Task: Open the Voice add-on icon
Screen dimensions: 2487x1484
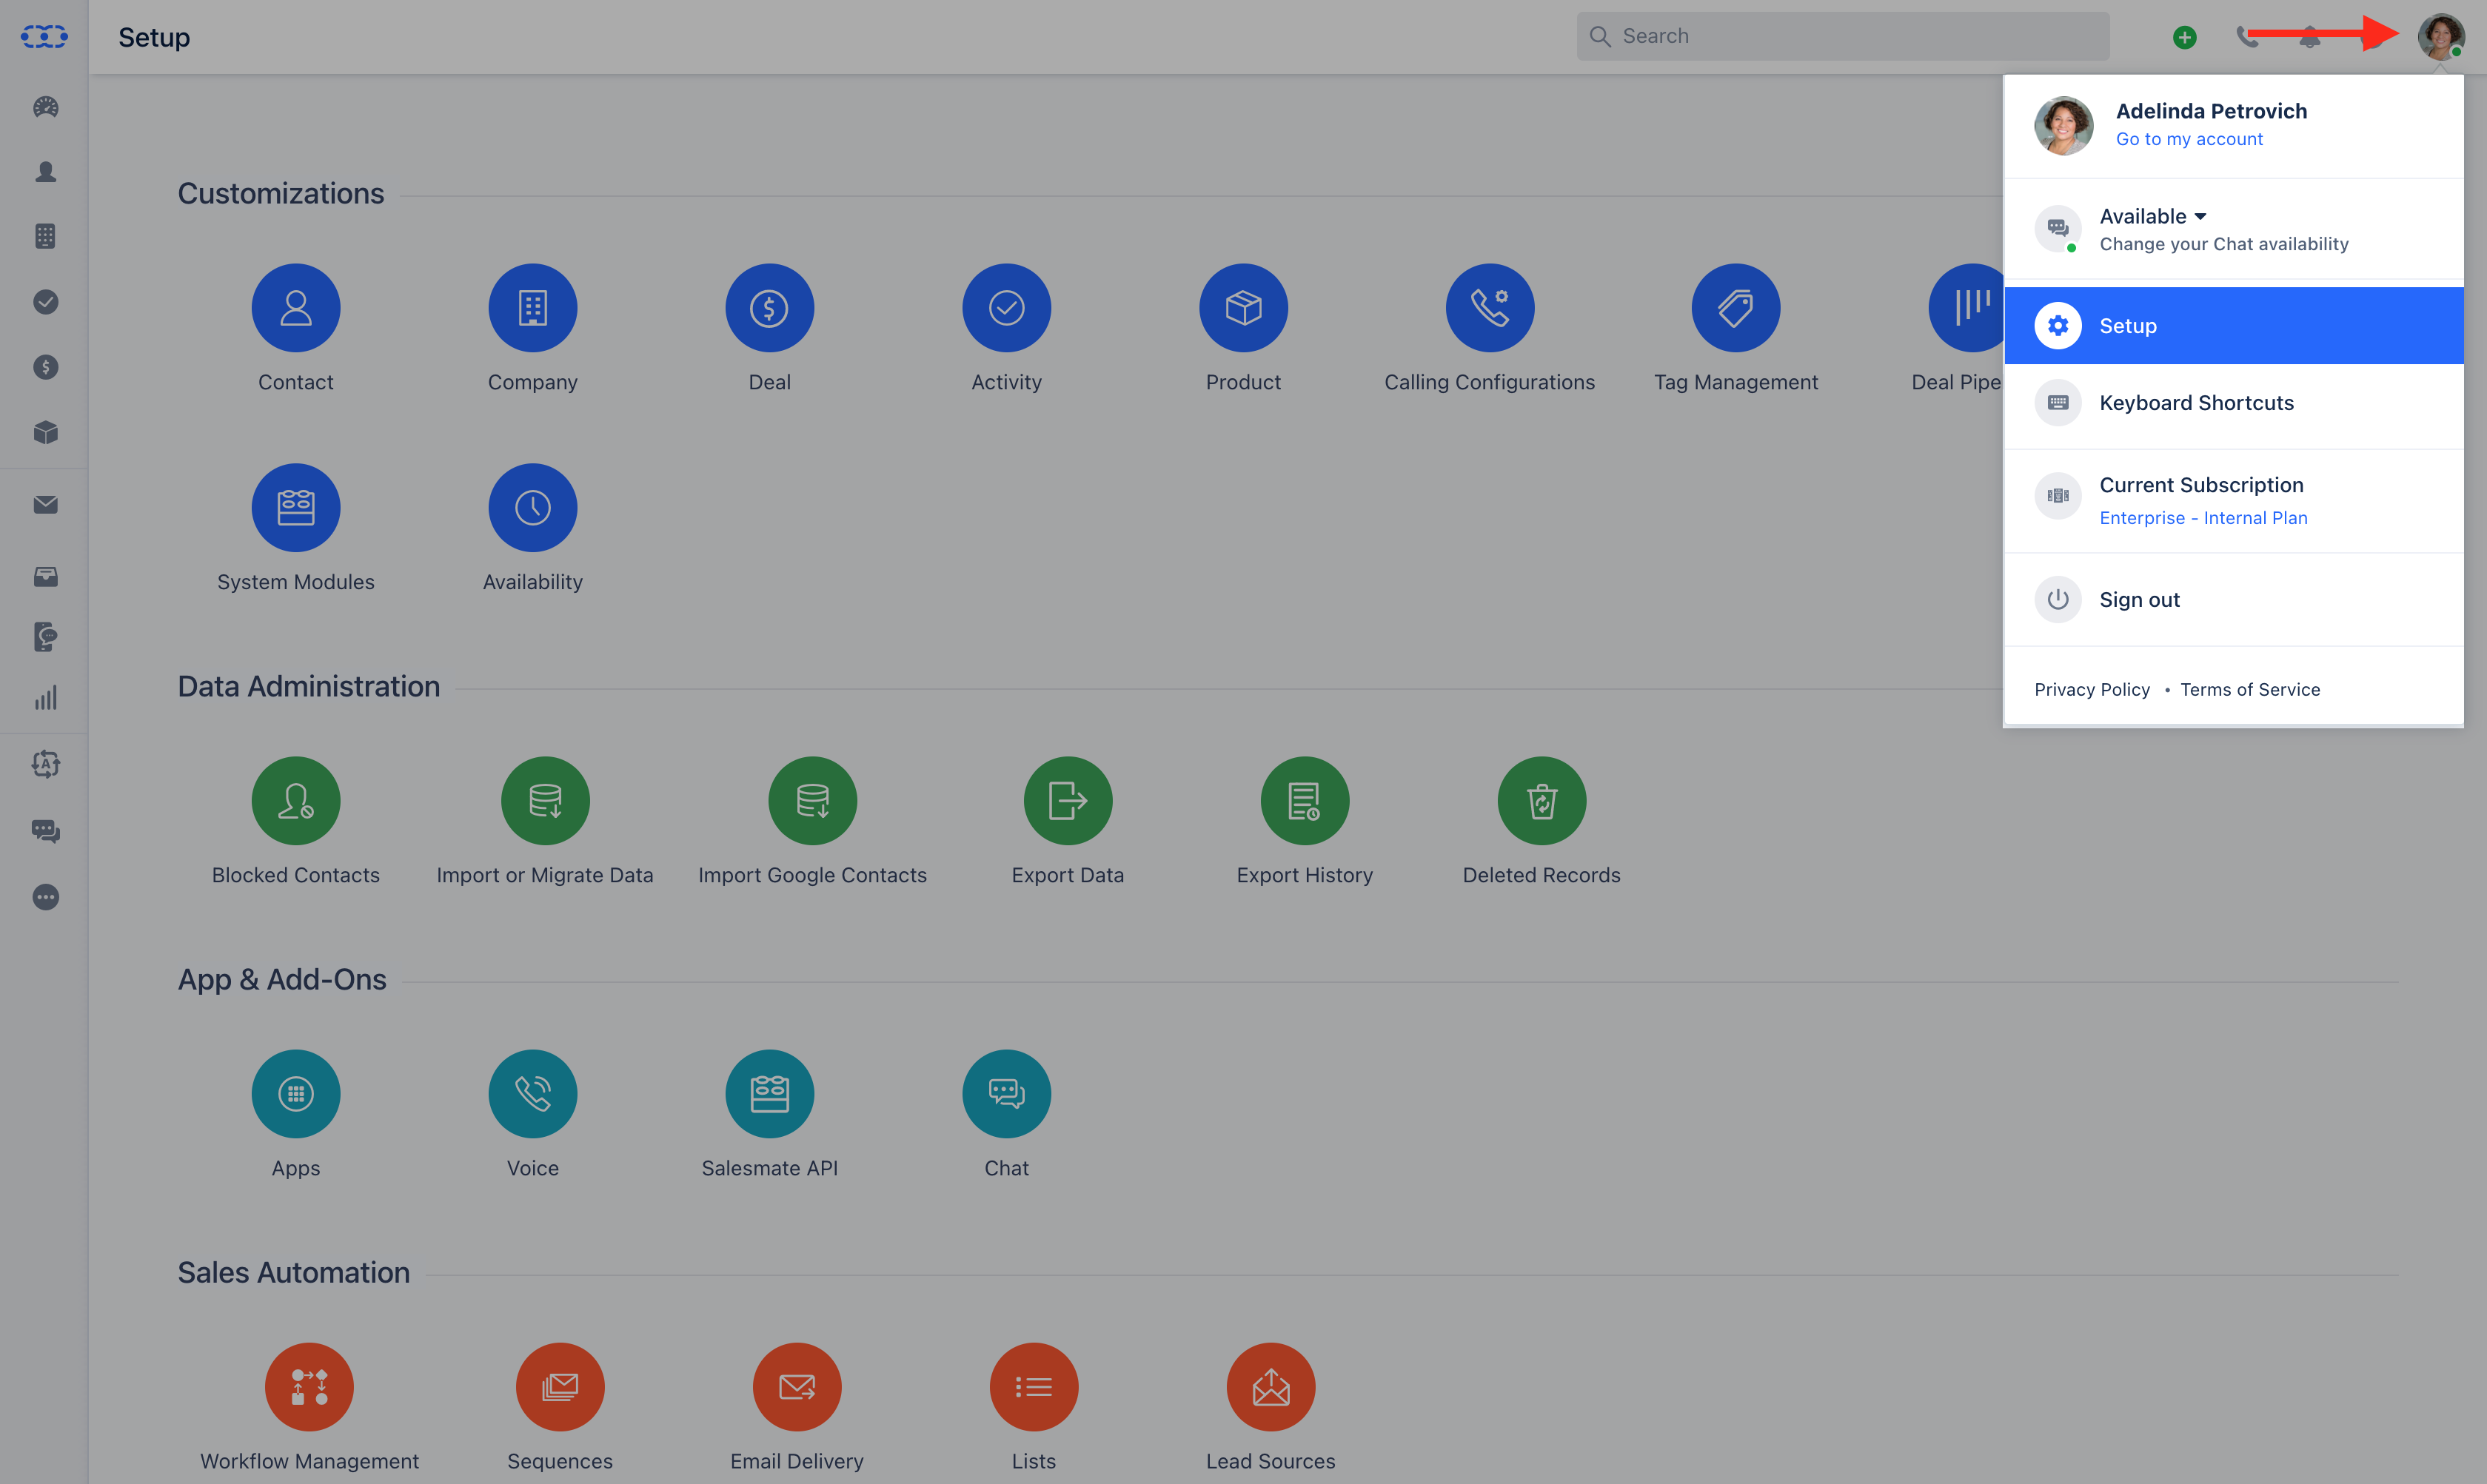Action: 532,1094
